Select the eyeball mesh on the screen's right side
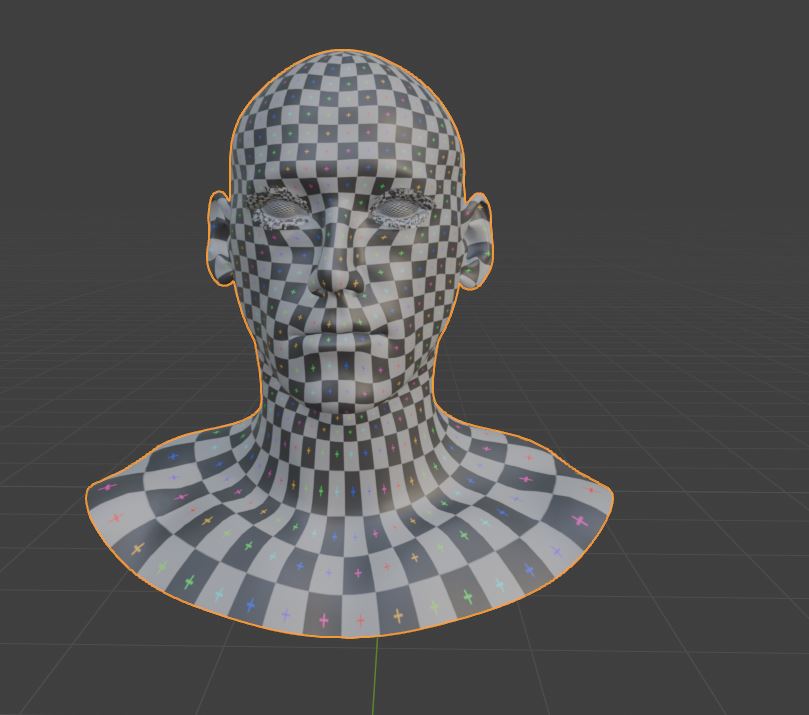 click(396, 208)
